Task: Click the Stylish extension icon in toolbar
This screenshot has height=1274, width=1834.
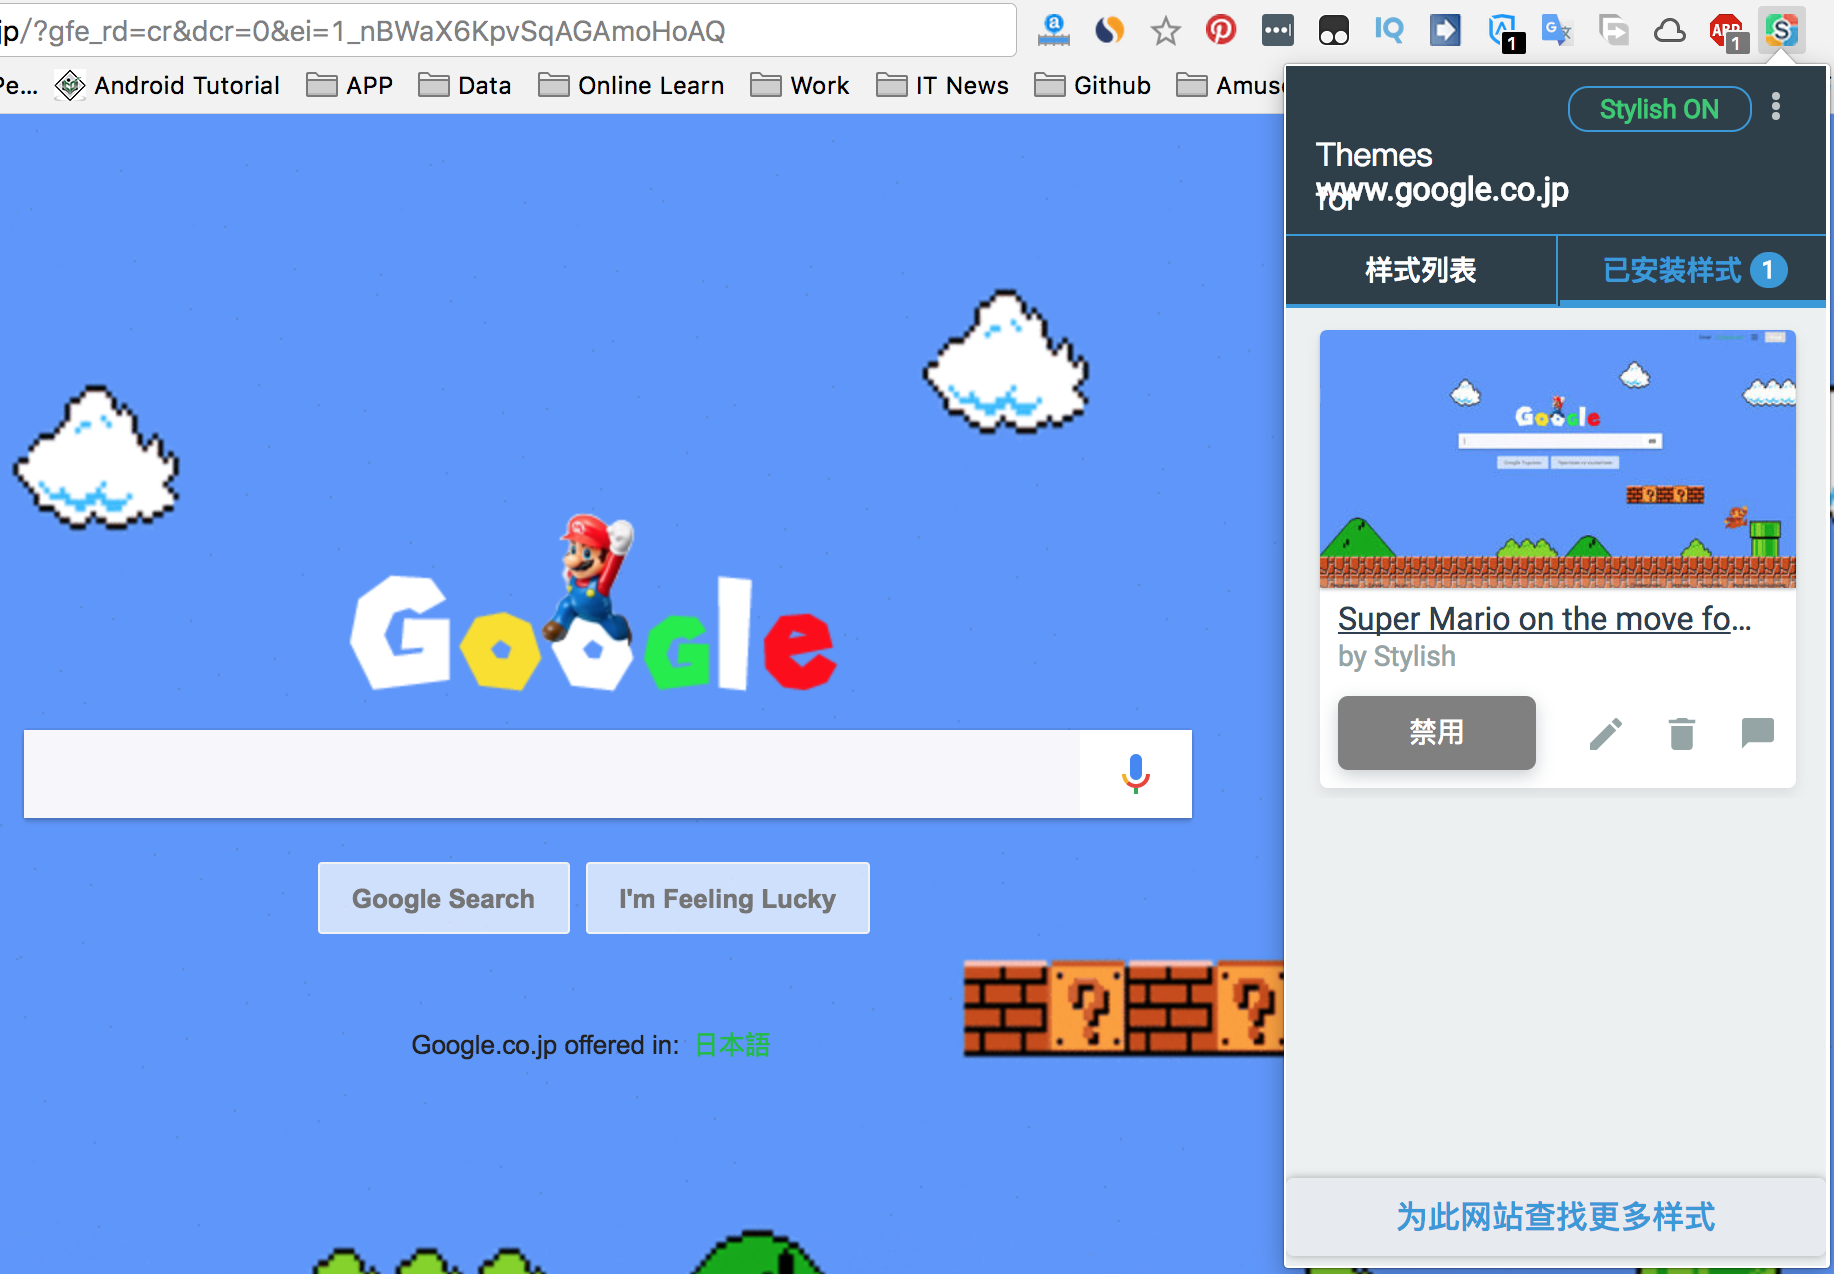Action: (1781, 31)
